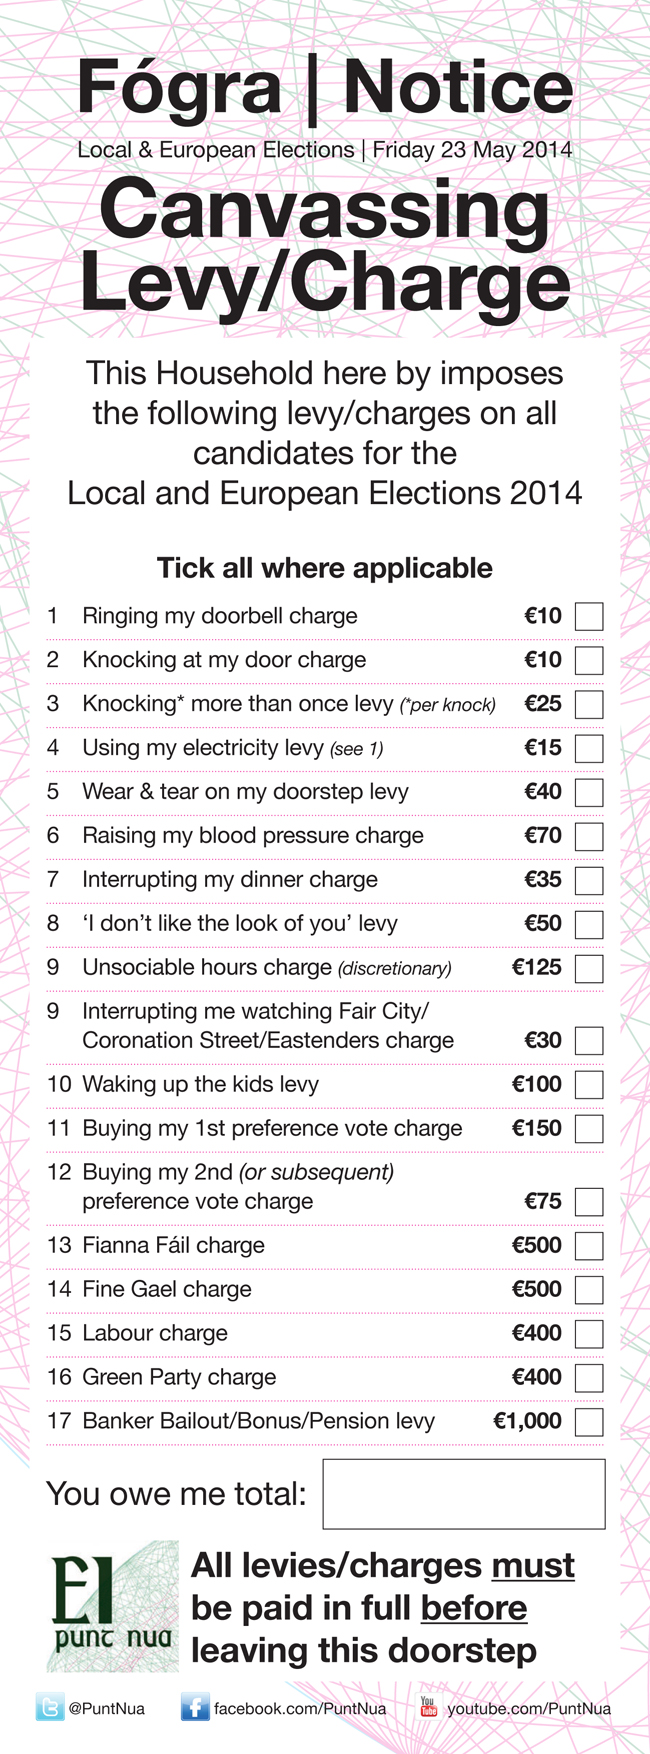650x1754 pixels.
Task: Check the Green Party charge box
Action: pos(589,1378)
